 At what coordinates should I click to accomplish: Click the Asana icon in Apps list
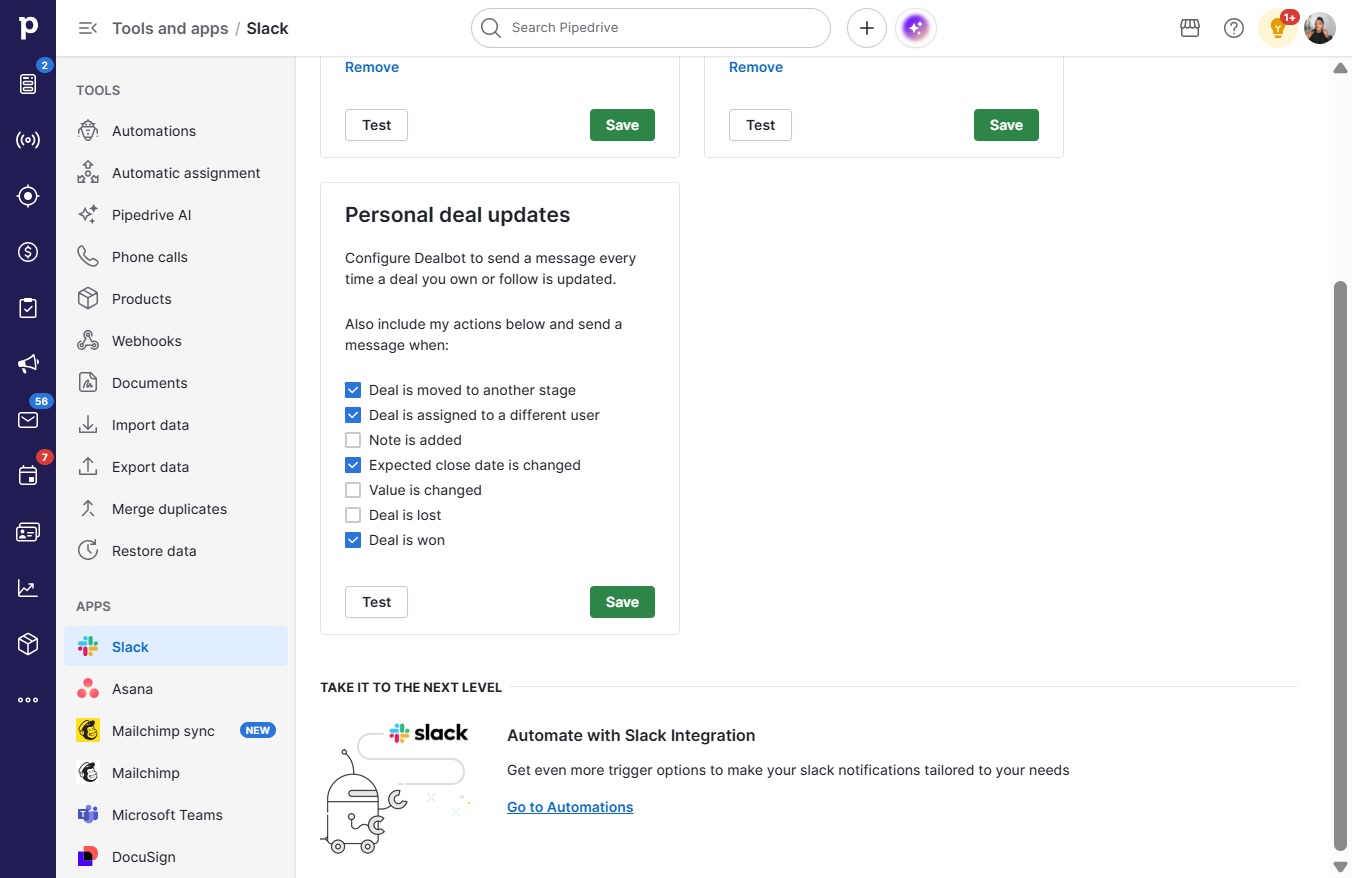click(88, 689)
